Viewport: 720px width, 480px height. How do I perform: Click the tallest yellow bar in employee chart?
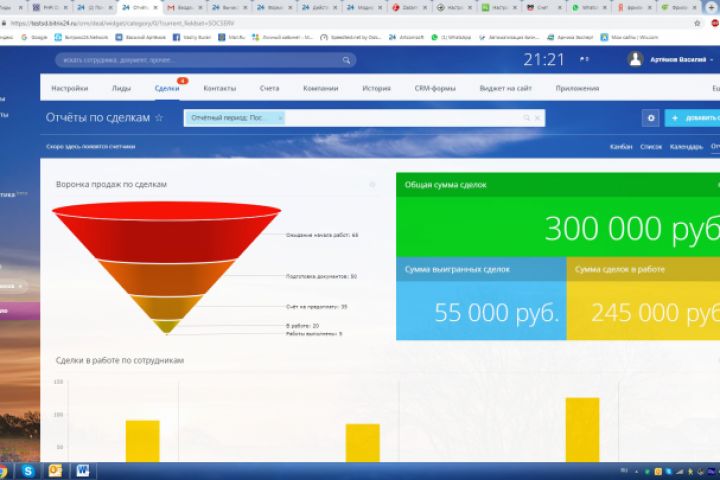[x=582, y=430]
